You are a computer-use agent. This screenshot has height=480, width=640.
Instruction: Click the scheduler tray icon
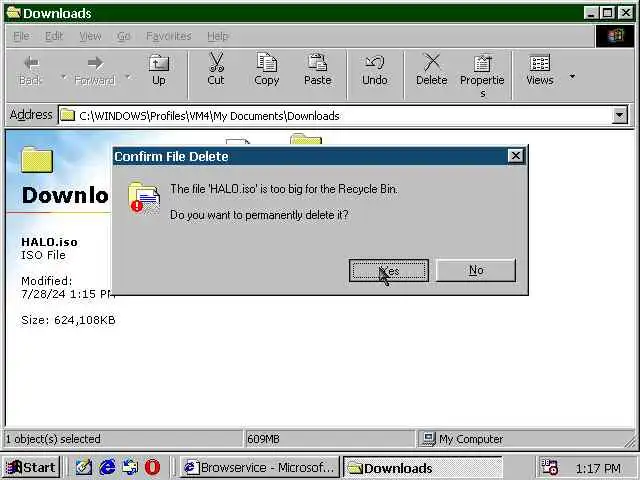549,467
